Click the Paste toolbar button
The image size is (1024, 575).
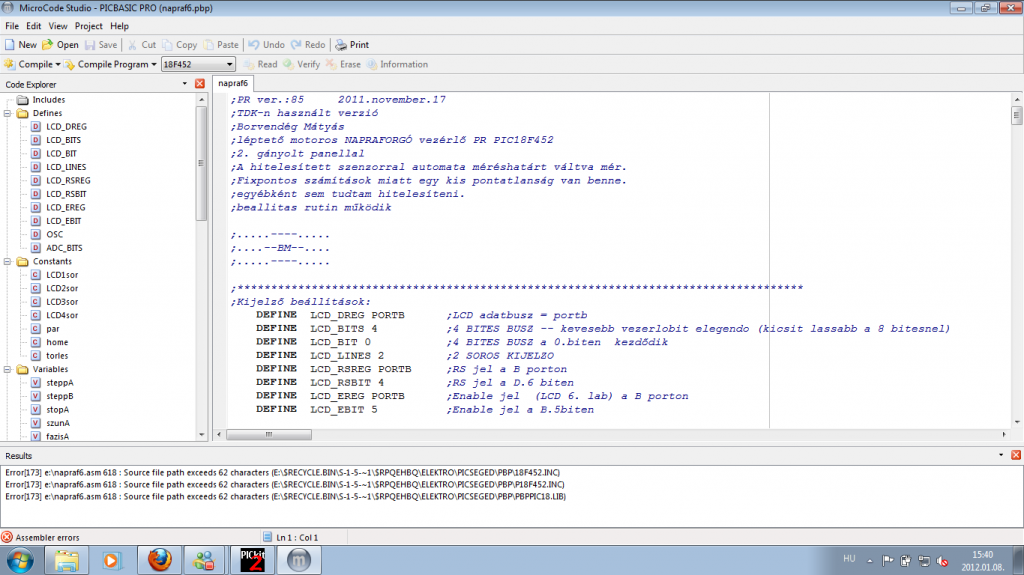pos(221,44)
